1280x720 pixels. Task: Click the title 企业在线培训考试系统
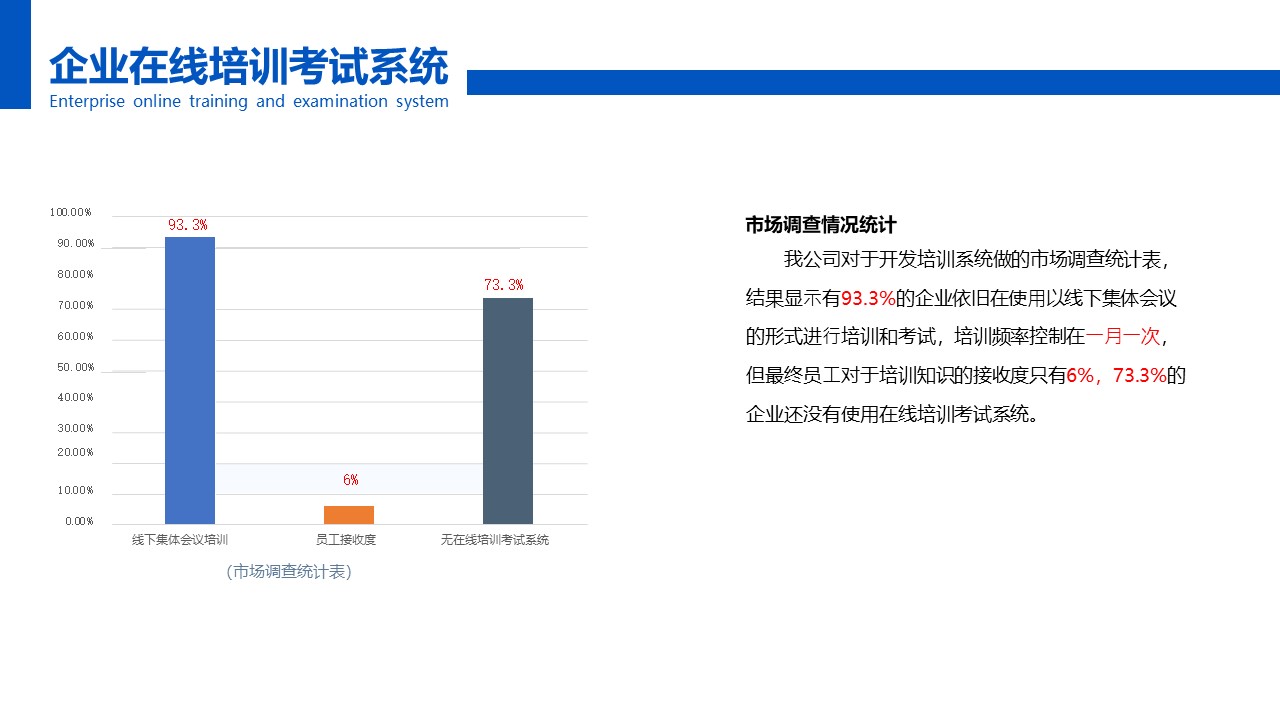pyautogui.click(x=249, y=67)
